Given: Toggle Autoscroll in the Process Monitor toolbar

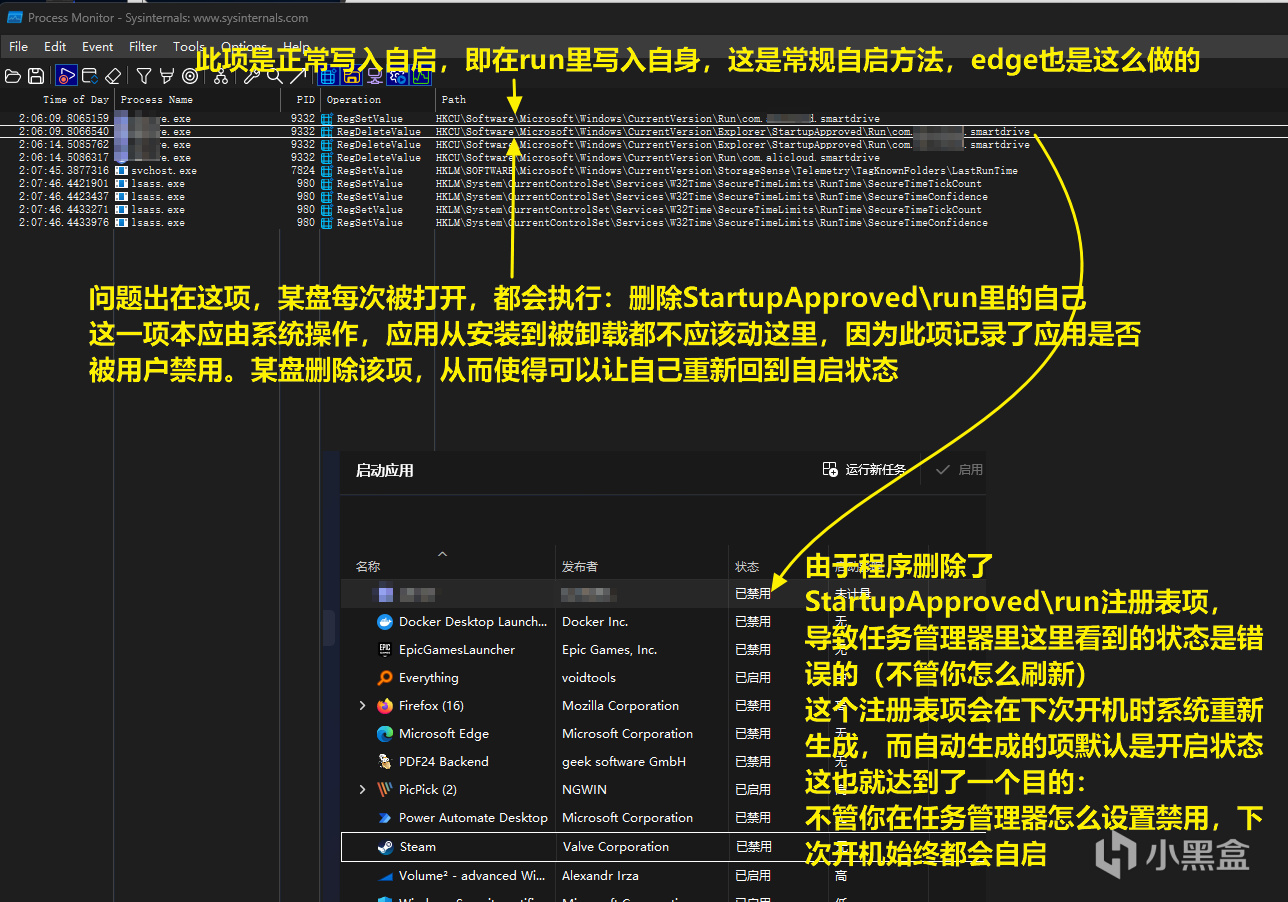Looking at the screenshot, I should (90, 76).
